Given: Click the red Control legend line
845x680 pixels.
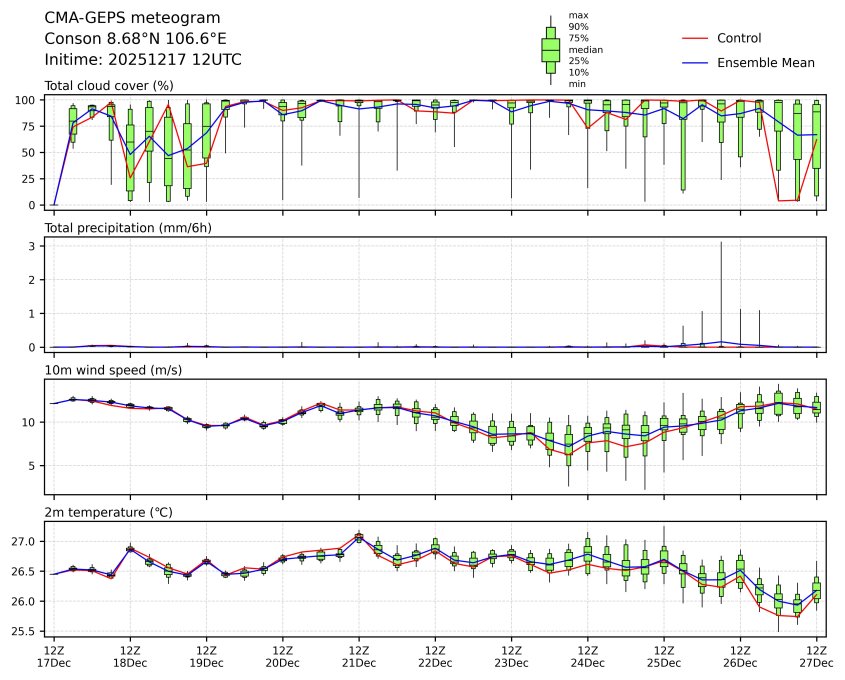Looking at the screenshot, I should (x=695, y=38).
